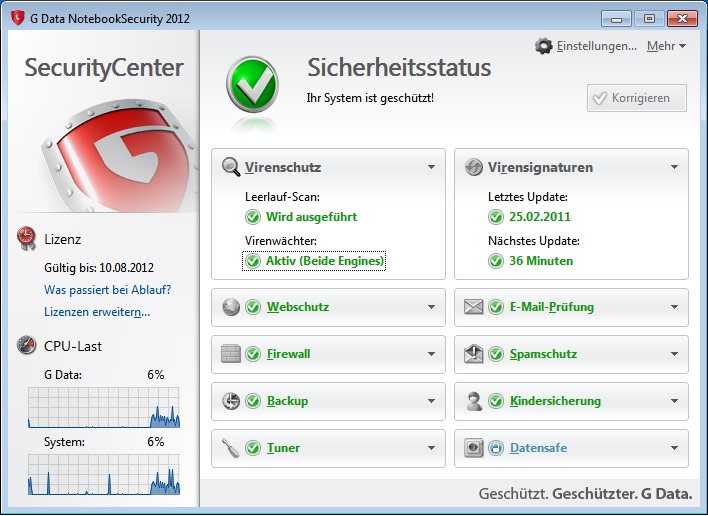Click the Wird ausgeführt status text
708x516 pixels.
coord(311,217)
